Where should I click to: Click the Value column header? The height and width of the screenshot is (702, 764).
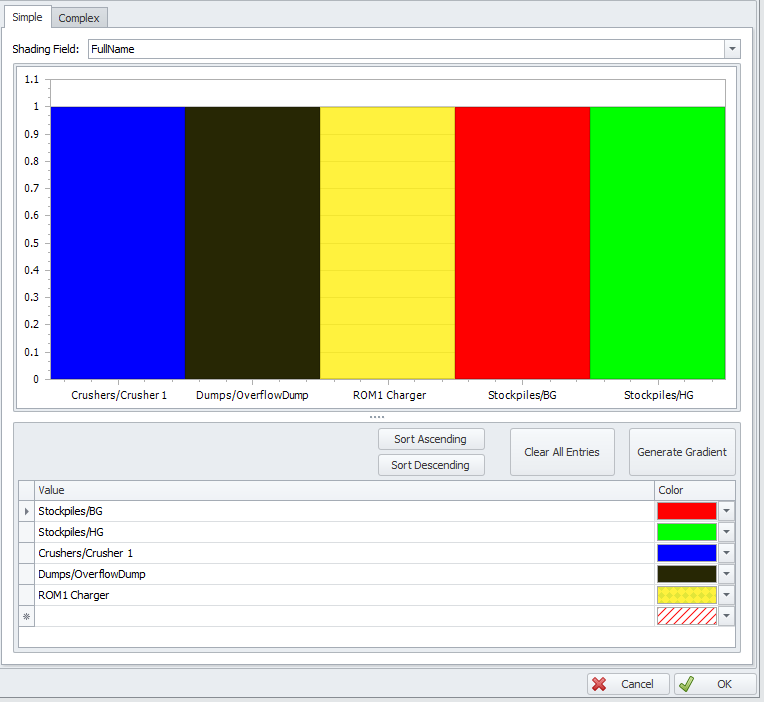click(x=344, y=490)
